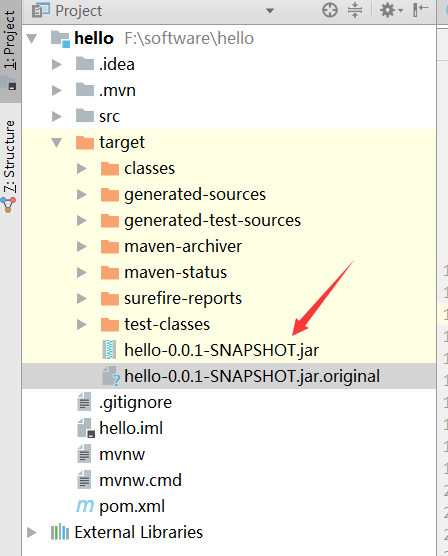Expand the generated-test-sources folder
This screenshot has width=448, height=556.
(x=82, y=221)
